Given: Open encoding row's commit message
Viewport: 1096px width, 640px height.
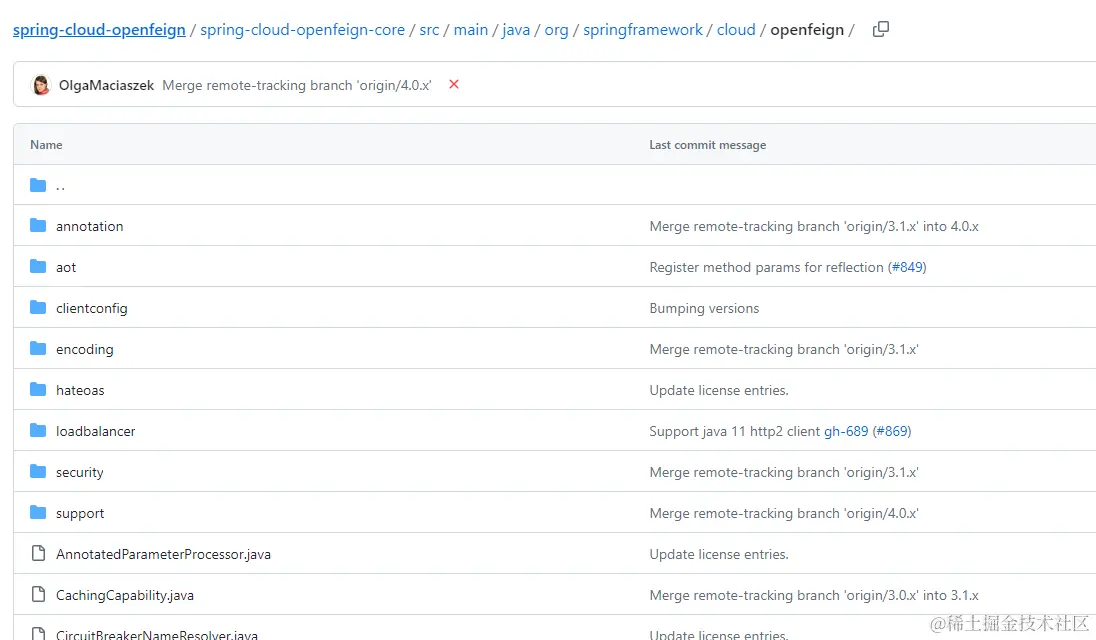Looking at the screenshot, I should click(784, 349).
